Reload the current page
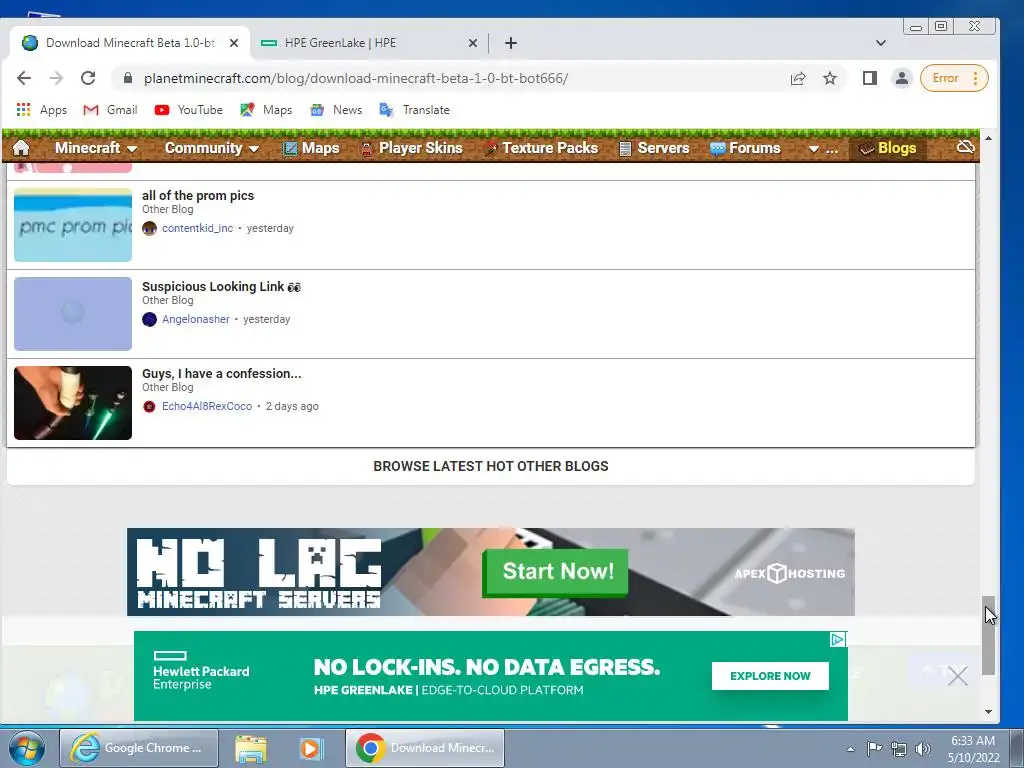This screenshot has width=1024, height=768. 88,78
